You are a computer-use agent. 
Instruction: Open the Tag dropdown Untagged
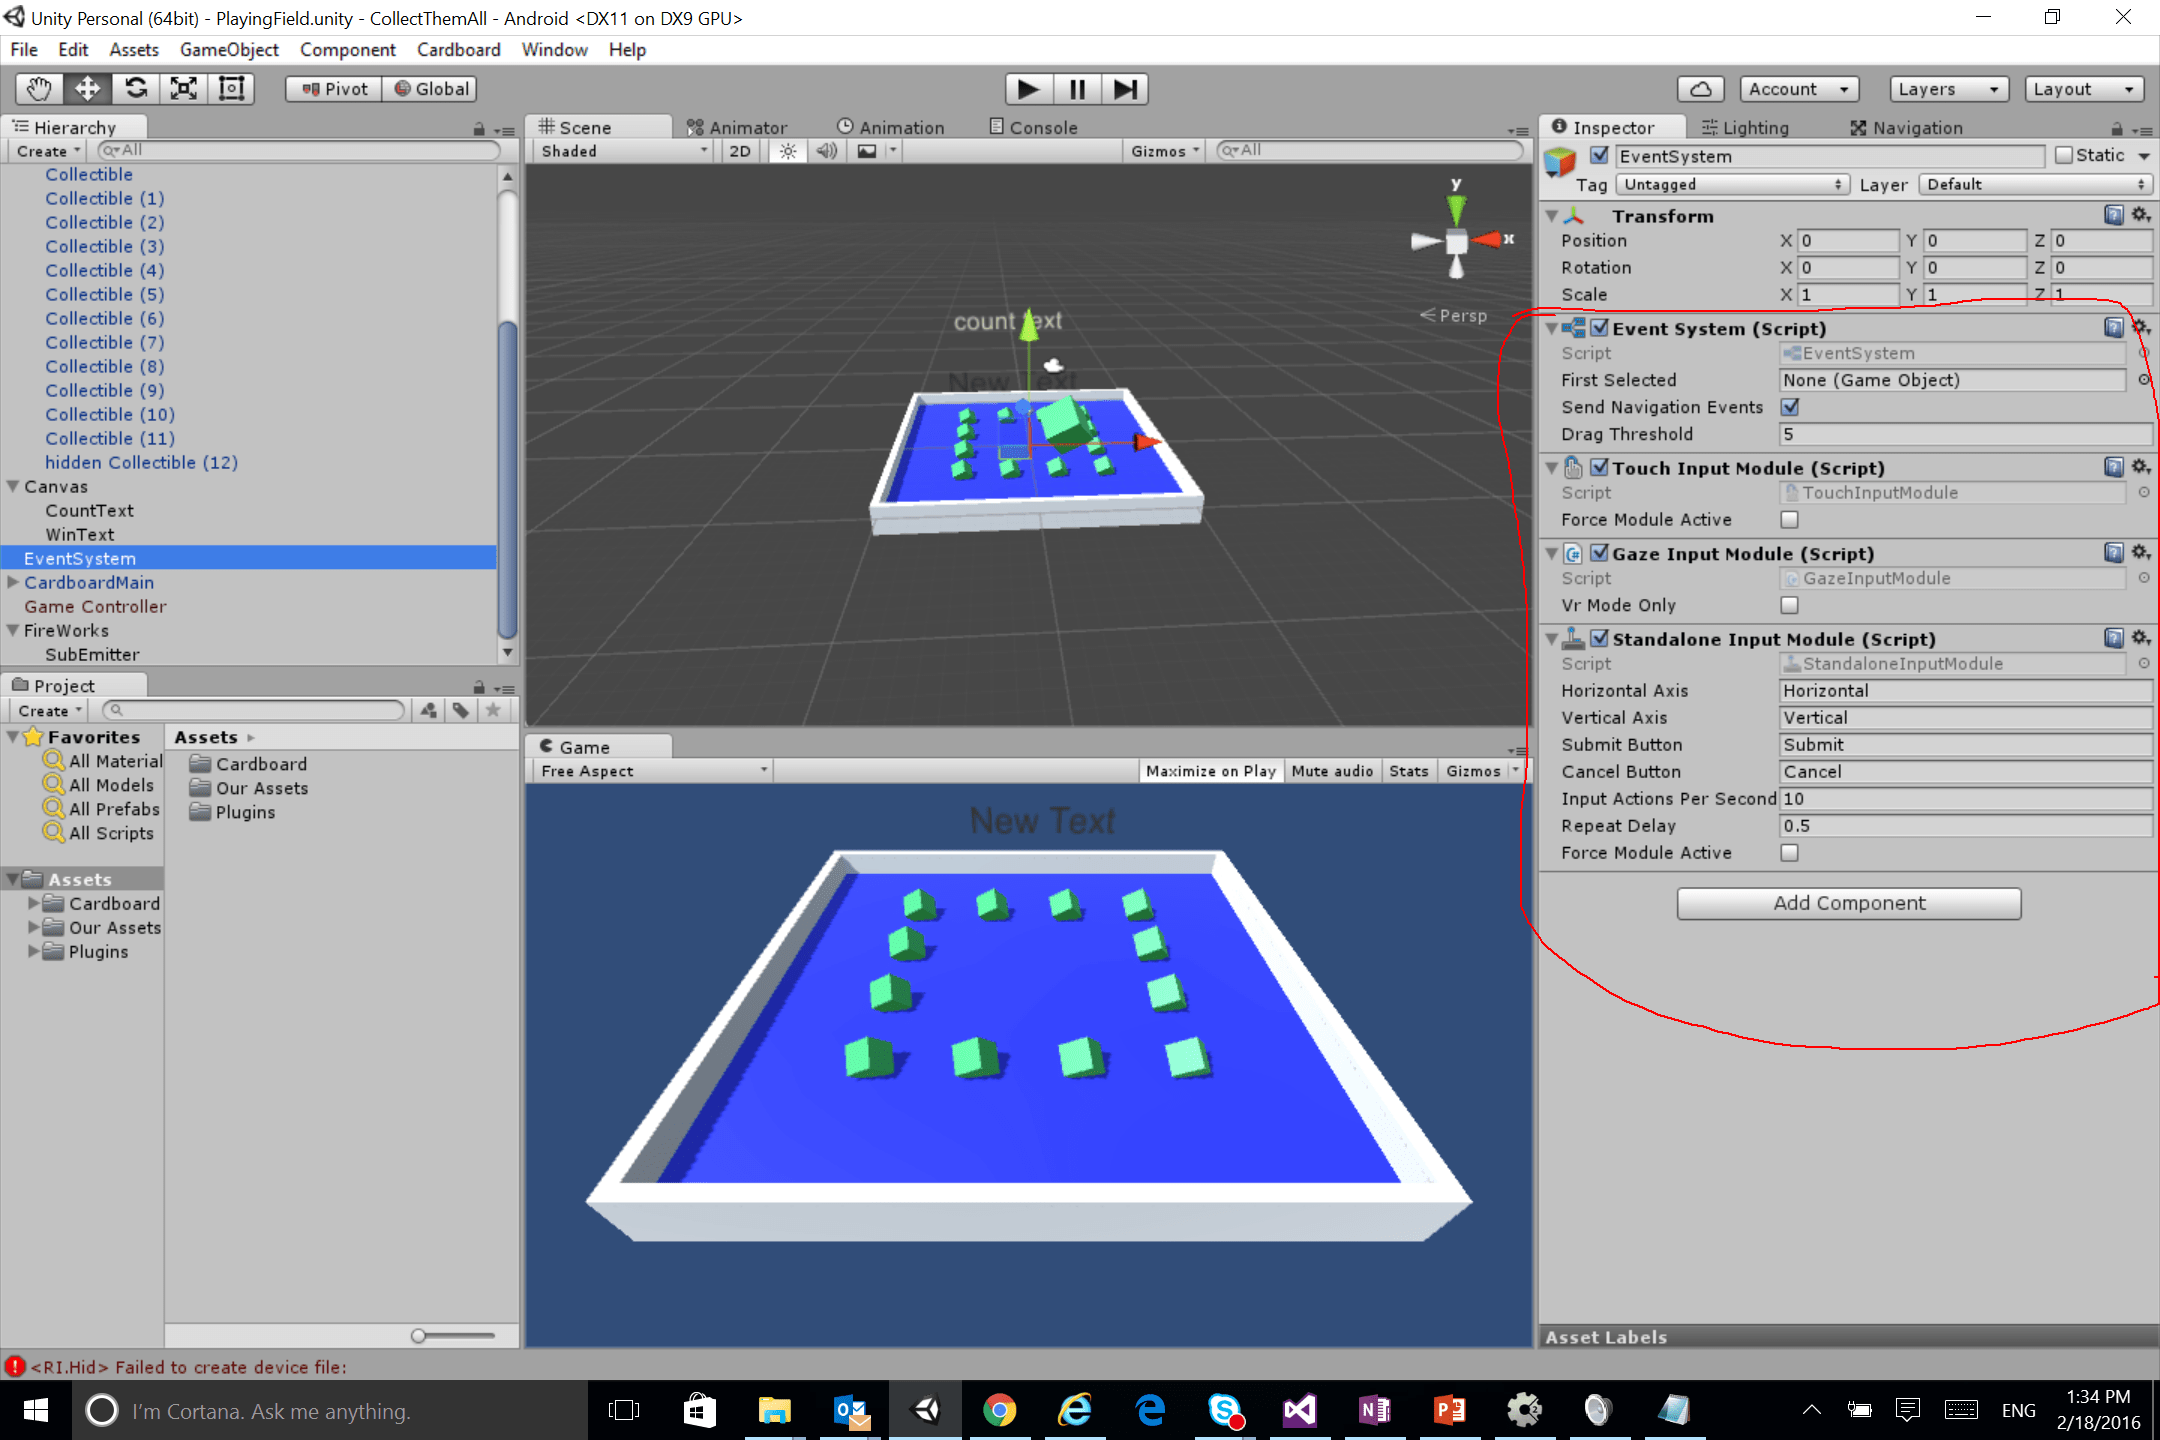1733,185
